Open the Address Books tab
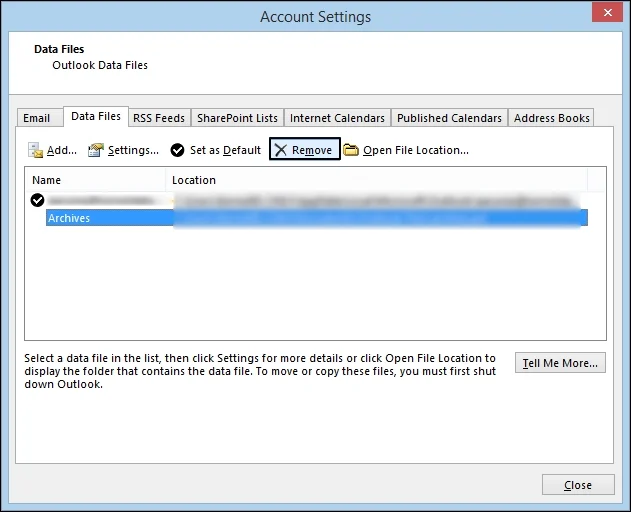The height and width of the screenshot is (512, 631). (x=551, y=118)
